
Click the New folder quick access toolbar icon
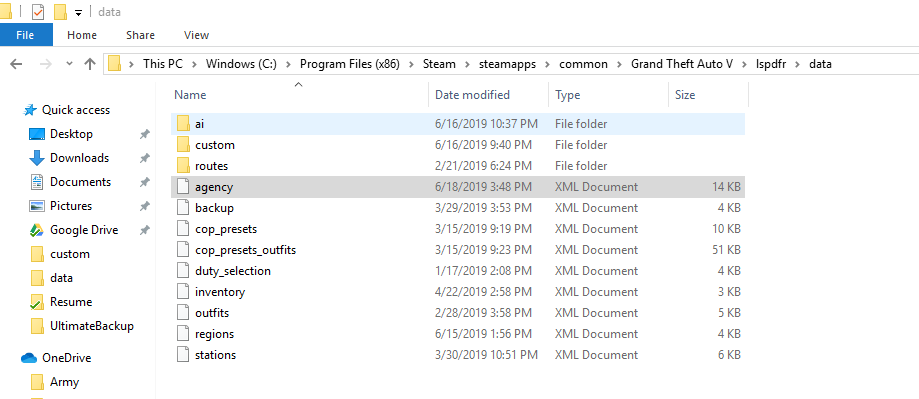[x=60, y=11]
